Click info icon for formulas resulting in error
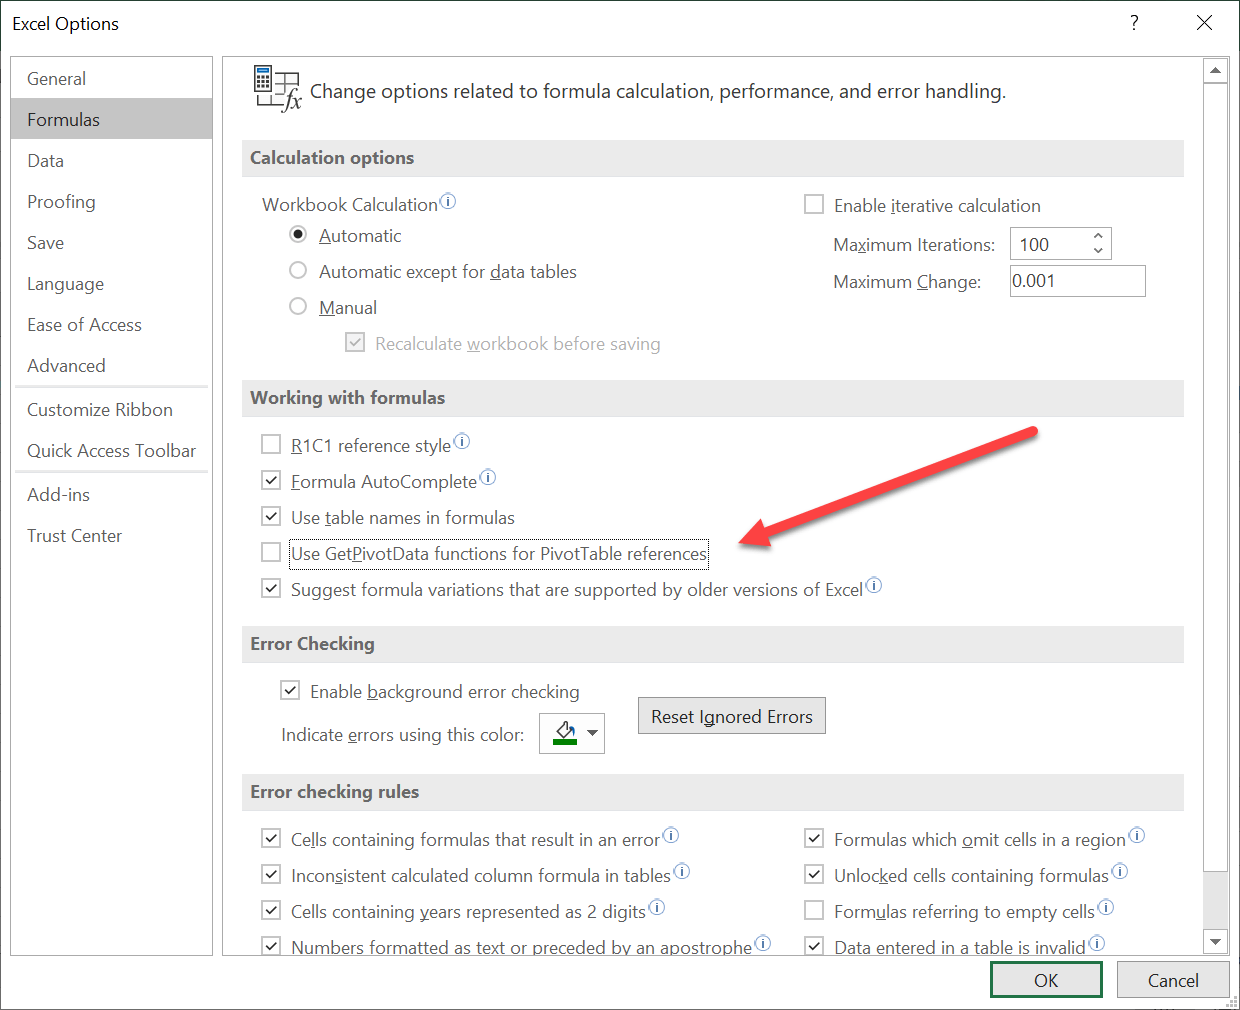The image size is (1240, 1010). click(671, 833)
